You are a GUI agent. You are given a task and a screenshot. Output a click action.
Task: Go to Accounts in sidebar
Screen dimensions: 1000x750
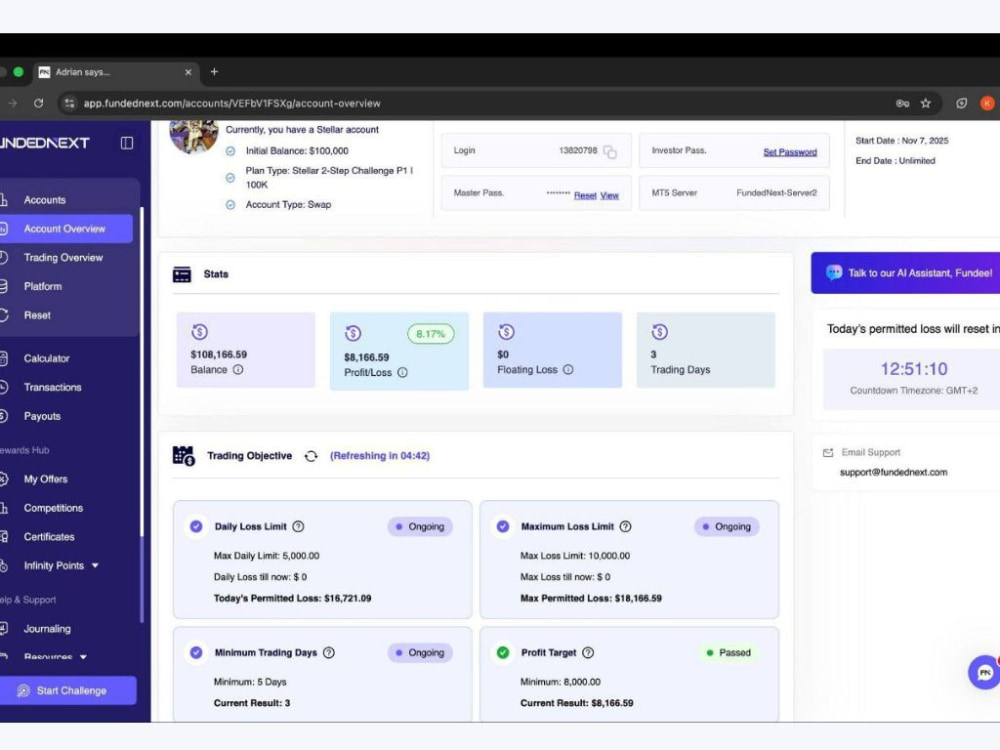[x=45, y=200]
